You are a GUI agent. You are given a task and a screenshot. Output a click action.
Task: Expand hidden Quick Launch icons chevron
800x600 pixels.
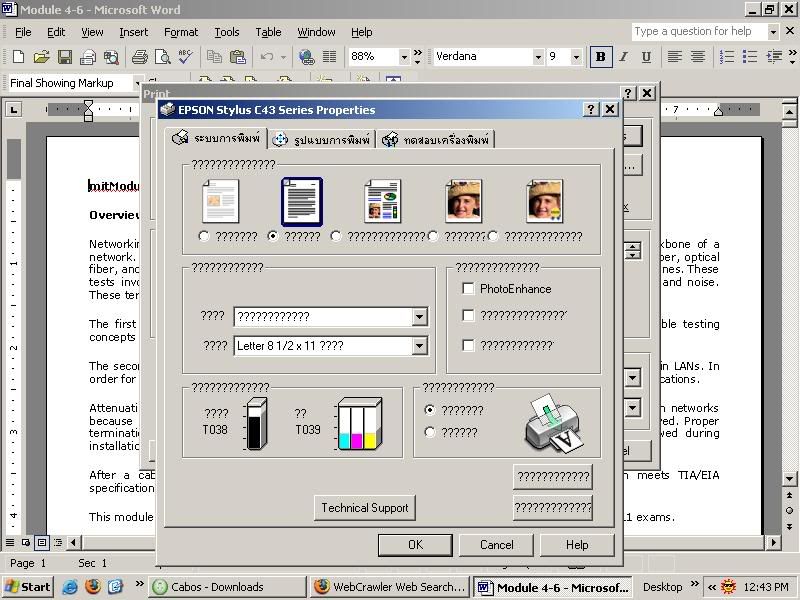tap(139, 583)
